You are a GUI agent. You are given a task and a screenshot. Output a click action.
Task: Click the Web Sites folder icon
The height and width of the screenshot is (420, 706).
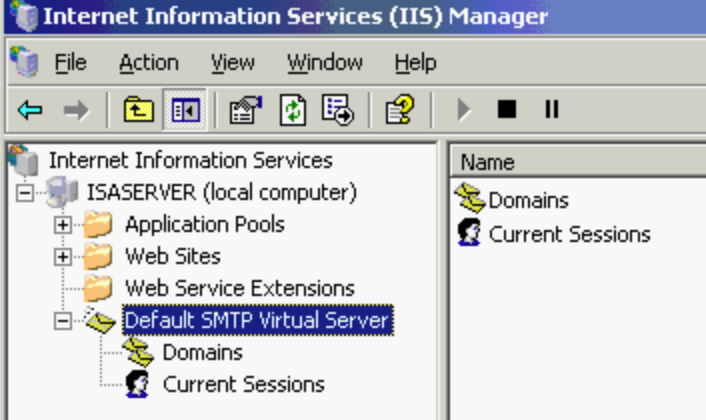click(98, 256)
